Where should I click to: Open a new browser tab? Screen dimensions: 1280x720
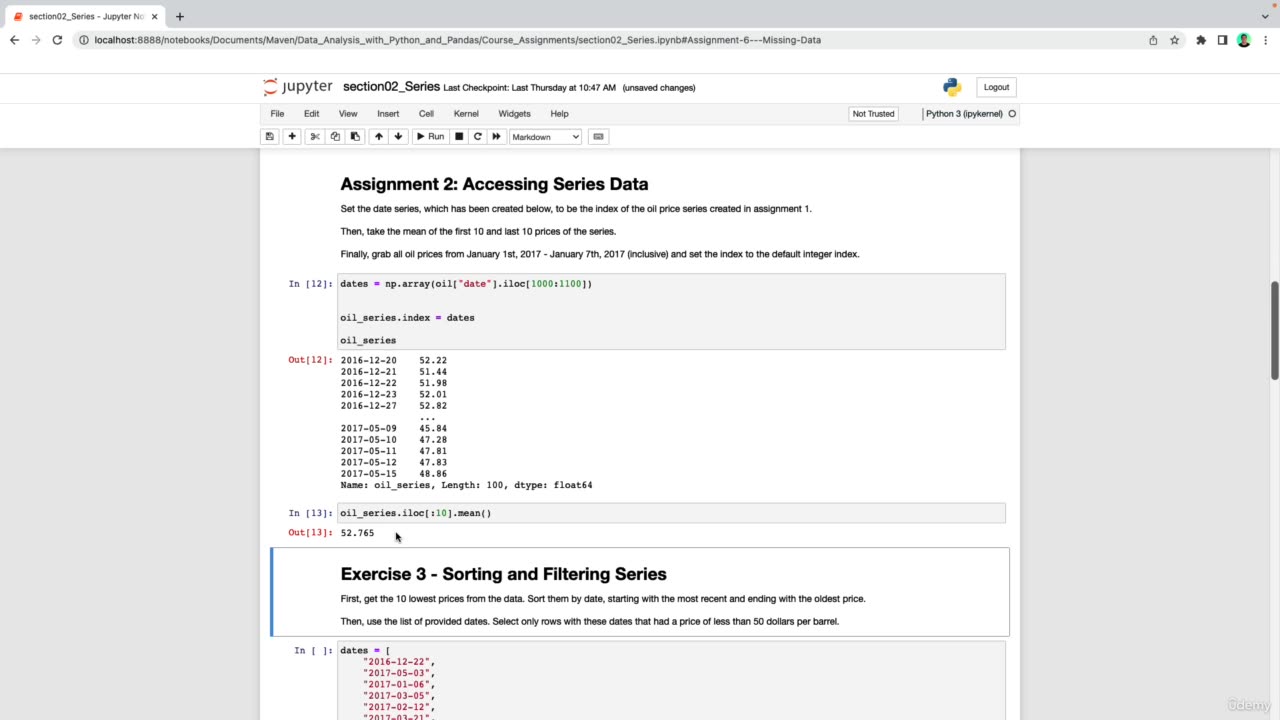point(180,17)
